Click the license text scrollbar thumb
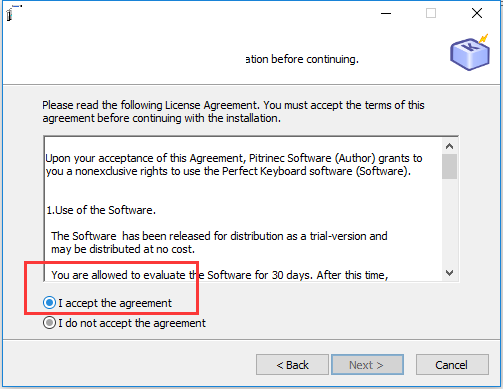 449,166
